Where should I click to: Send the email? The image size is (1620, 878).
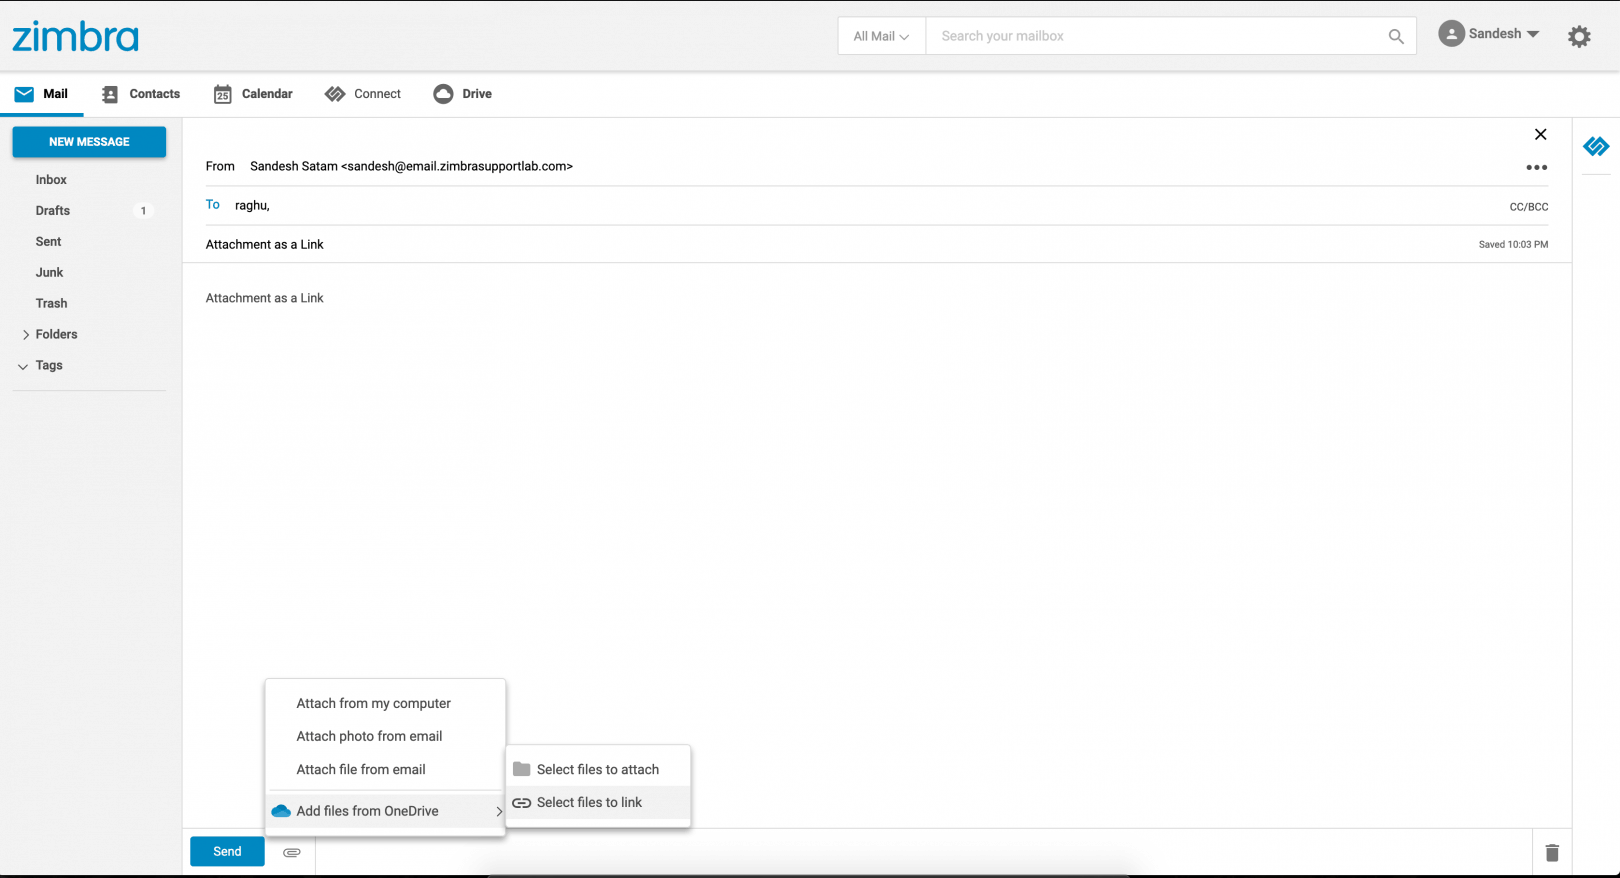pyautogui.click(x=227, y=851)
